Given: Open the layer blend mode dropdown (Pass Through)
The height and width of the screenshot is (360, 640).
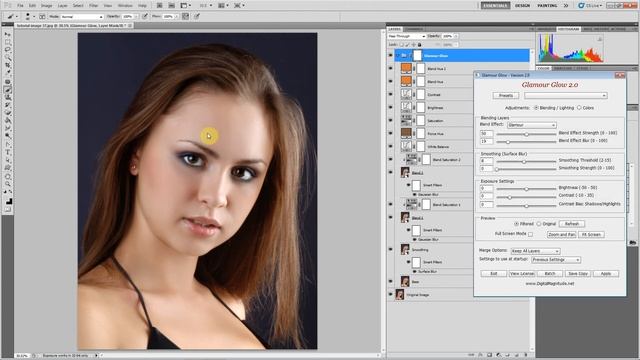Looking at the screenshot, I should [x=407, y=36].
